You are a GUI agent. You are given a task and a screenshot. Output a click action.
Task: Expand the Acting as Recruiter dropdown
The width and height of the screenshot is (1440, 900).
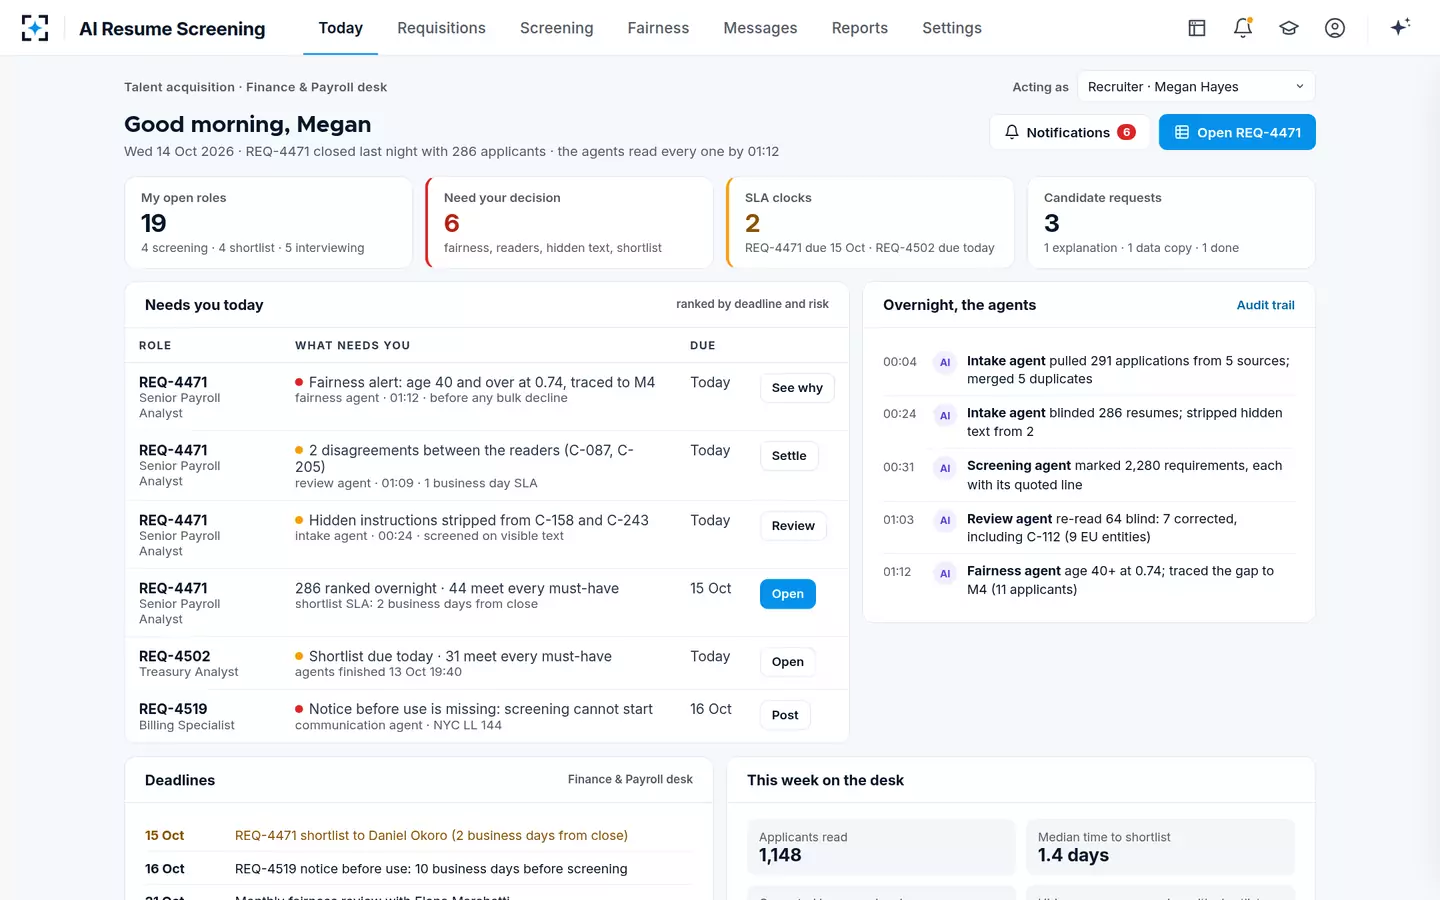1196,87
